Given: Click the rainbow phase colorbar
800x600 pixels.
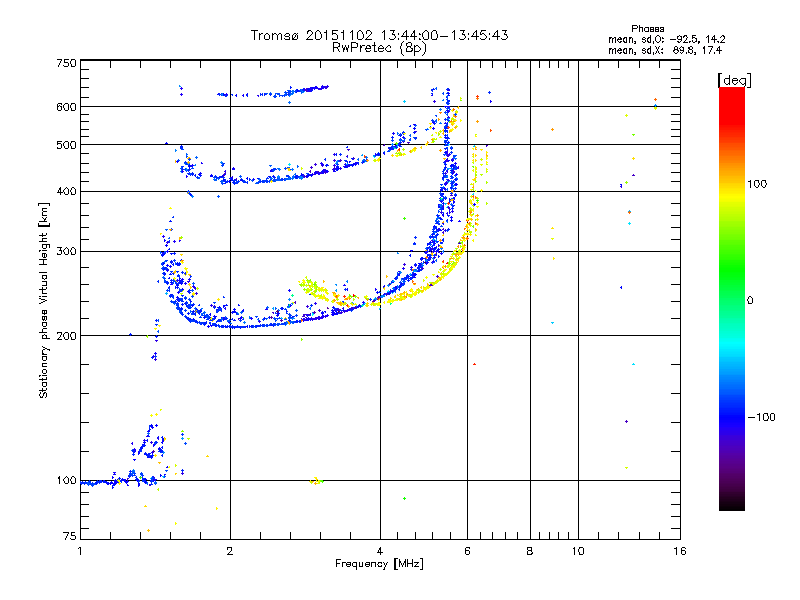Looking at the screenshot, I should [x=732, y=298].
